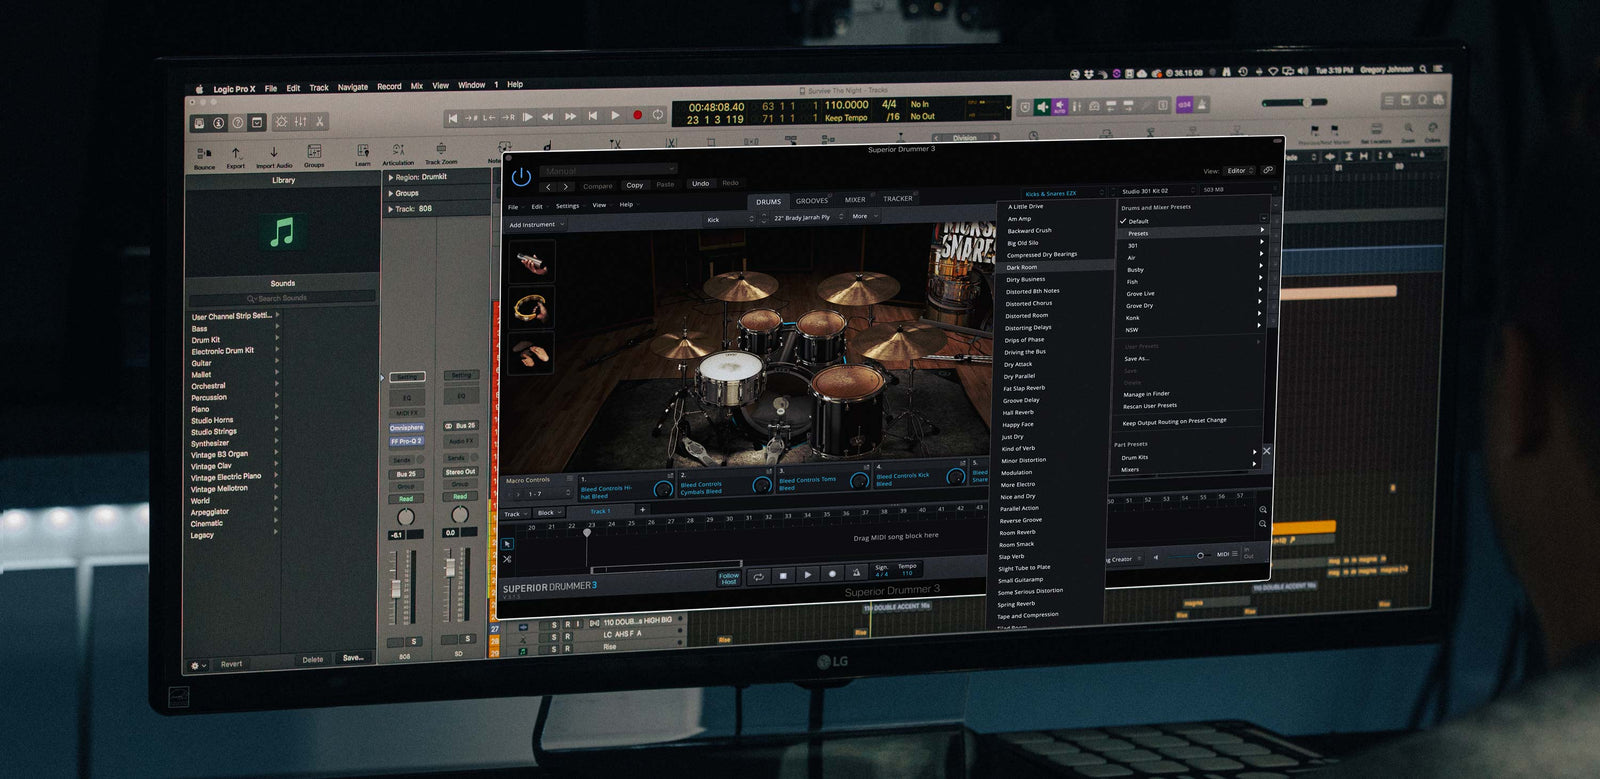Image resolution: width=1600 pixels, height=779 pixels.
Task: Click the Bounce toolbar icon
Action: [x=204, y=156]
